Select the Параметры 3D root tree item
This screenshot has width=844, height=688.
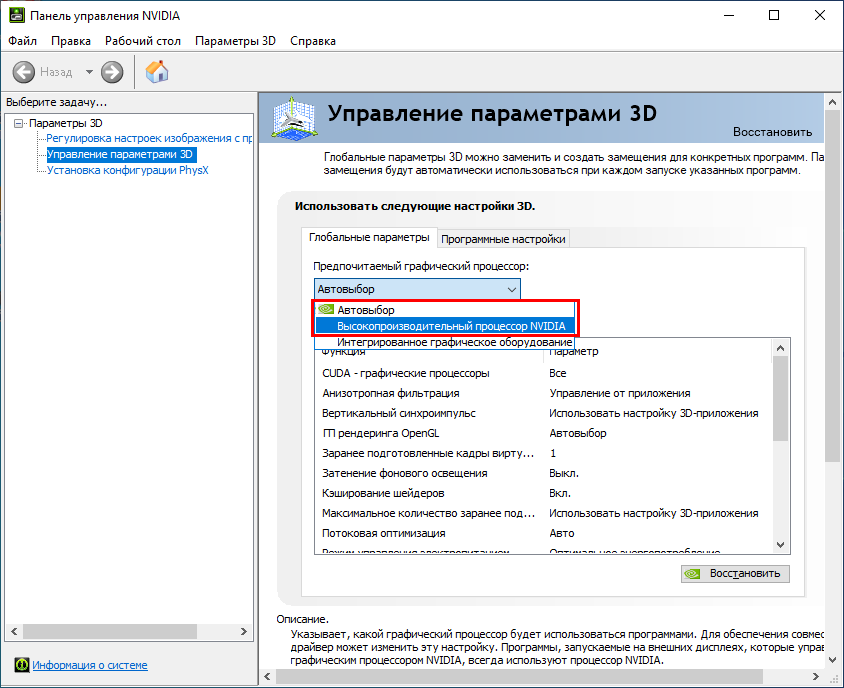point(66,123)
